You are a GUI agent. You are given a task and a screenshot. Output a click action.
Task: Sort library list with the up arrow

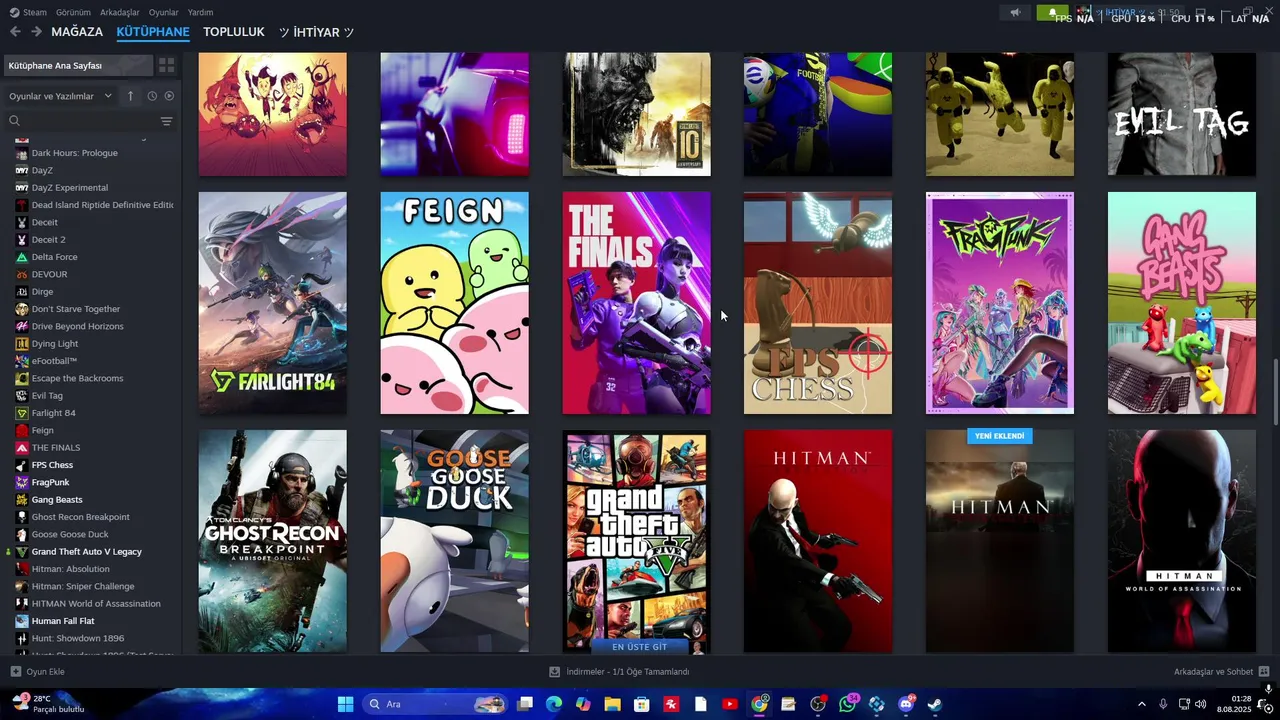130,96
